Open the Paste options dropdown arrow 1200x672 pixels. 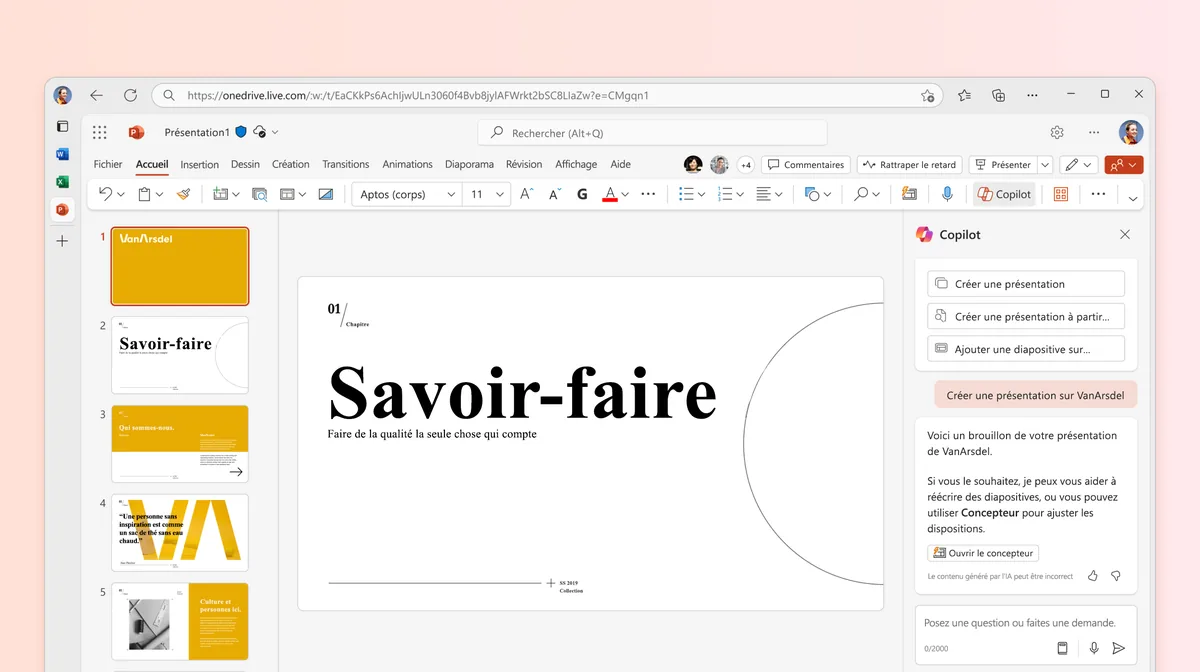160,195
